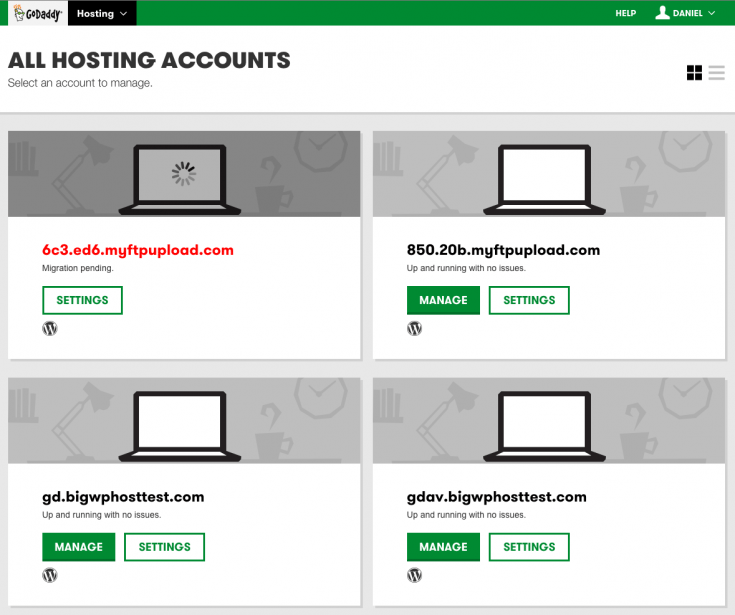Screen dimensions: 735x615
Task: Click the 'Migration pending.' status text
Action: [x=78, y=268]
